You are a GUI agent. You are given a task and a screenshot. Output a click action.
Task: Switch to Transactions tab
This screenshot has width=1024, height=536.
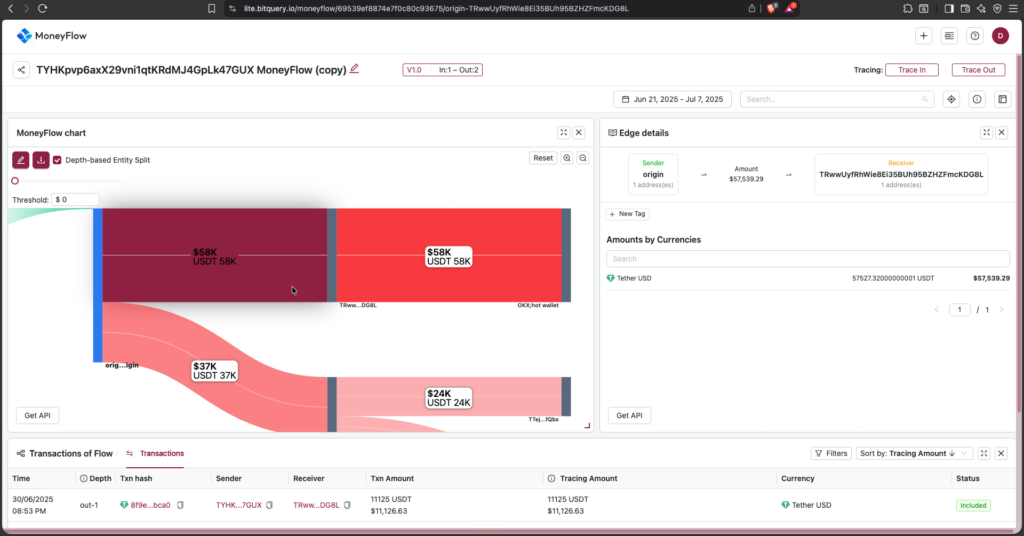point(155,453)
